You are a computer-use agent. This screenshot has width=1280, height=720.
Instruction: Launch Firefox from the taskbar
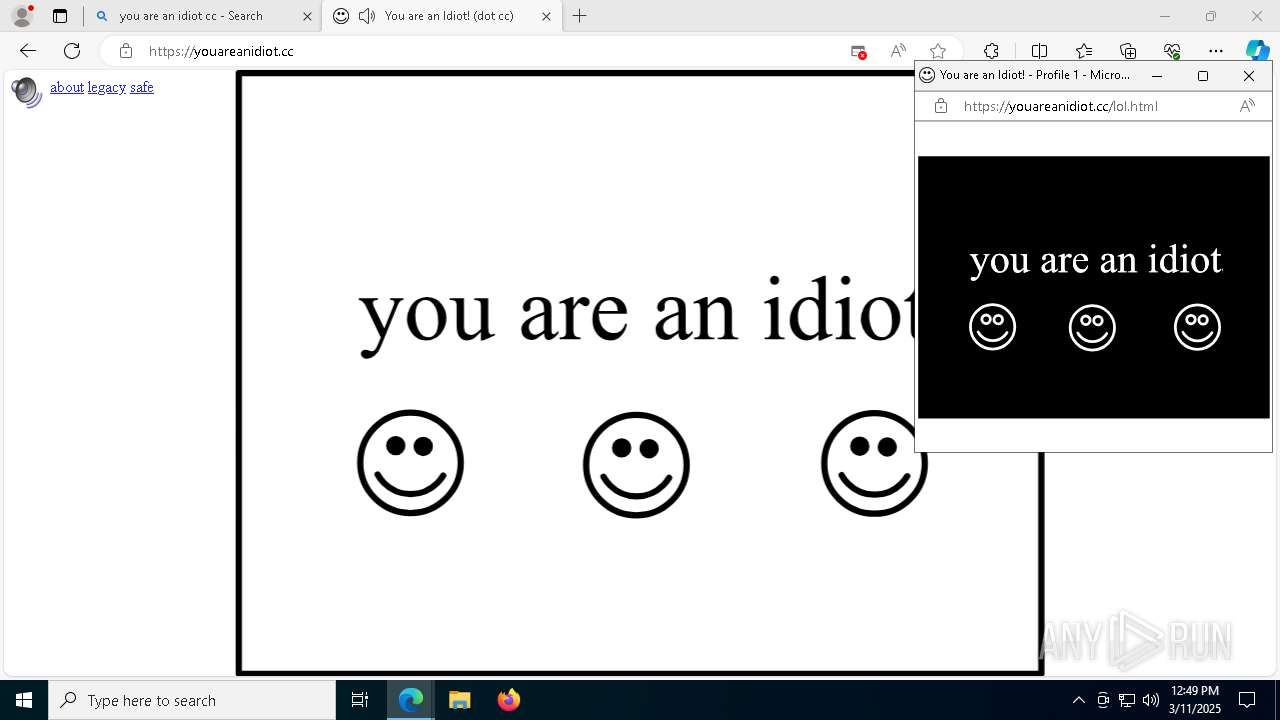(508, 700)
